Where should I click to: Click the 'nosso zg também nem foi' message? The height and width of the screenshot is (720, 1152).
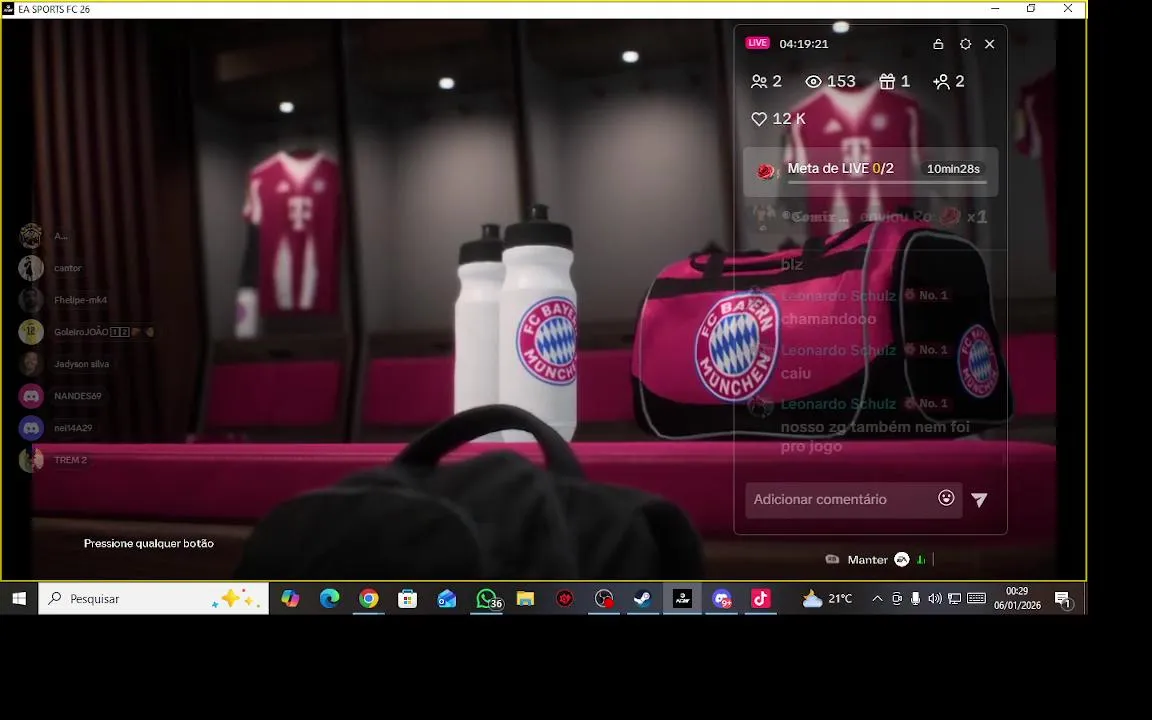tap(875, 436)
